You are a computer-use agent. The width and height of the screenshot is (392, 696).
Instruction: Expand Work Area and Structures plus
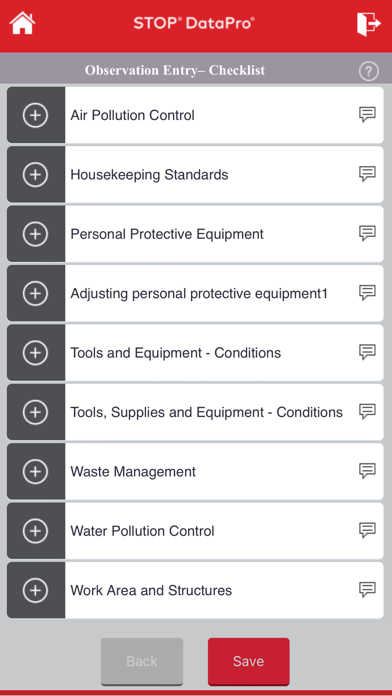point(36,590)
